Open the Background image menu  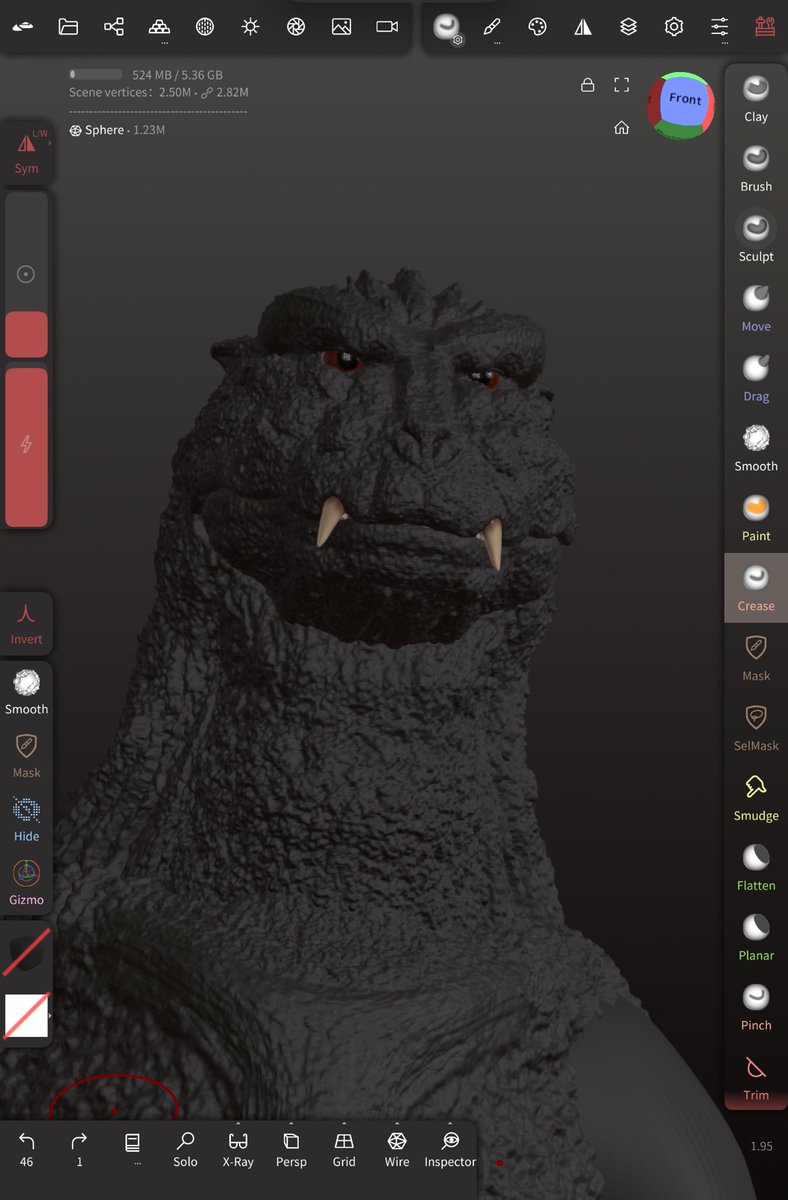click(x=342, y=27)
